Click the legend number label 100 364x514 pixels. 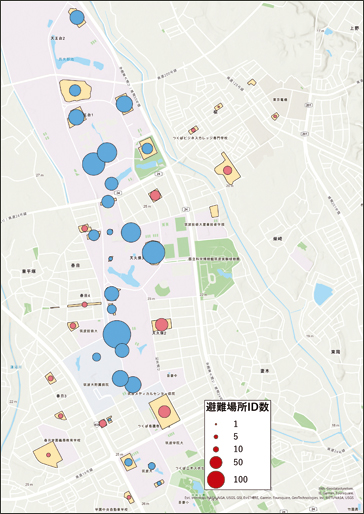(240, 479)
